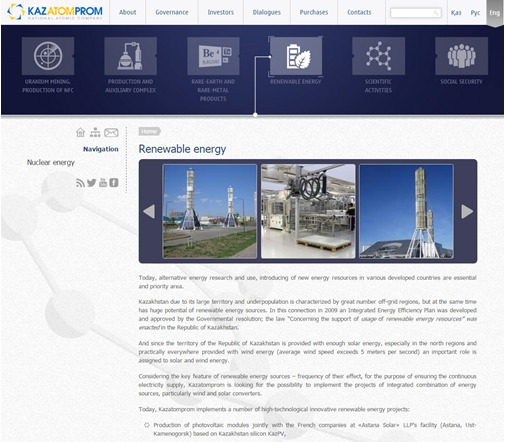Click the envelope contact icon
Viewport: 505px width, 442px height.
(x=111, y=133)
